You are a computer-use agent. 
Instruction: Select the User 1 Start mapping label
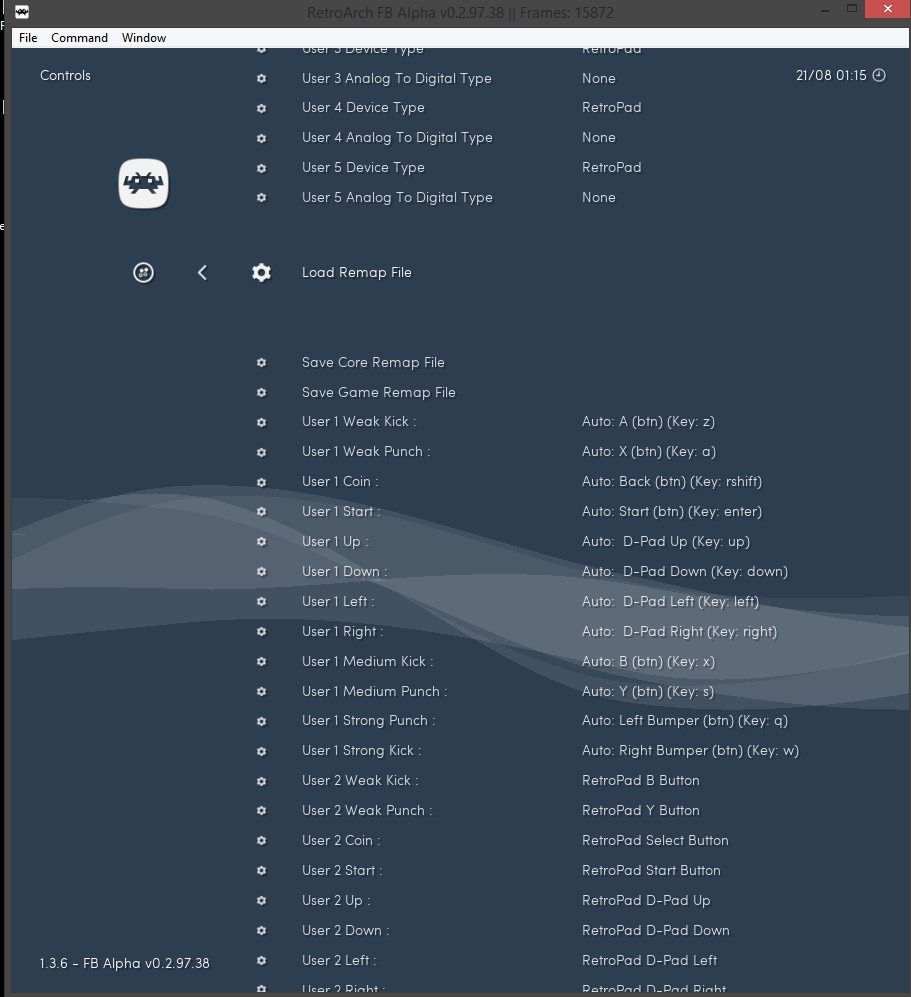pos(341,511)
